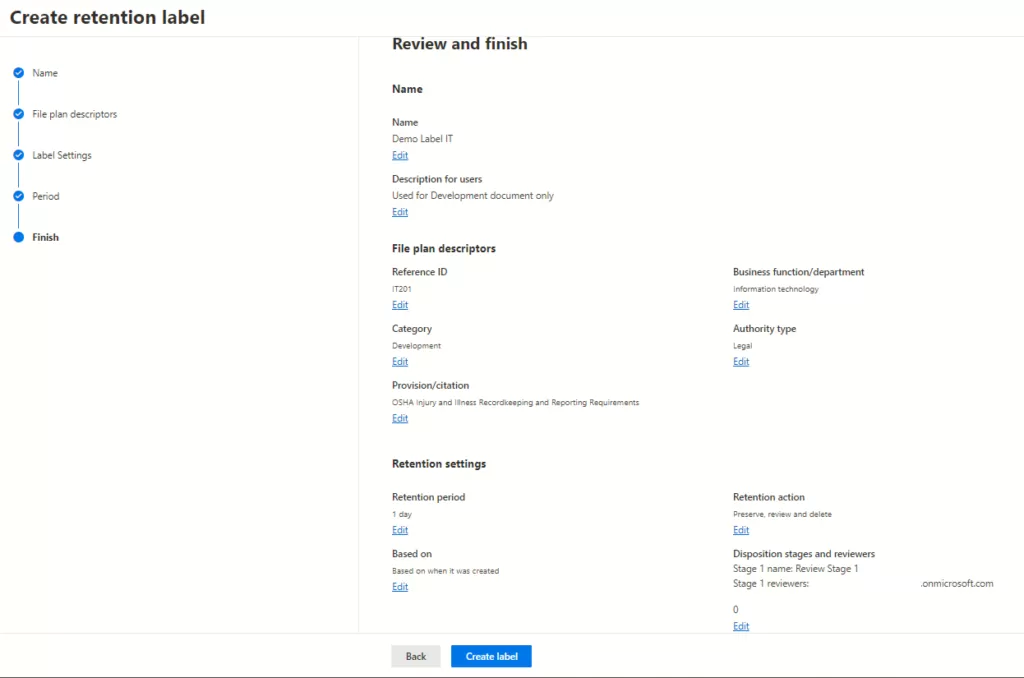Go to the Name wizard step
The width and height of the screenshot is (1024, 678).
tap(45, 73)
